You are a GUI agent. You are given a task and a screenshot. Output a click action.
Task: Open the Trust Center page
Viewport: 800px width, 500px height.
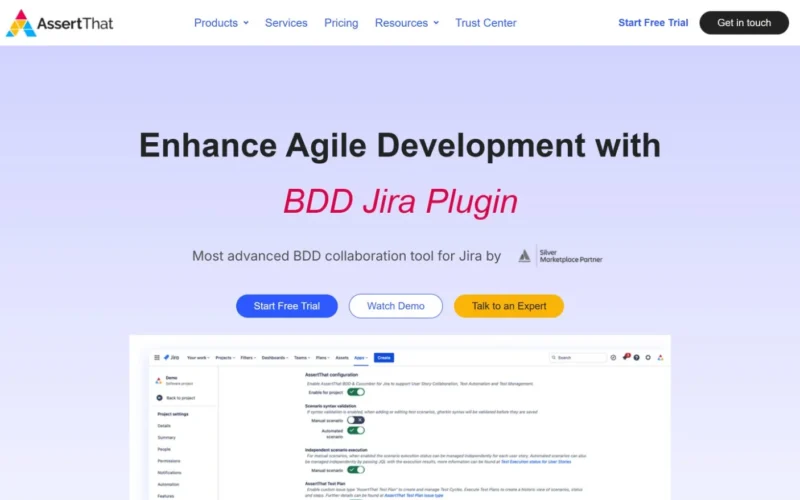(x=486, y=23)
